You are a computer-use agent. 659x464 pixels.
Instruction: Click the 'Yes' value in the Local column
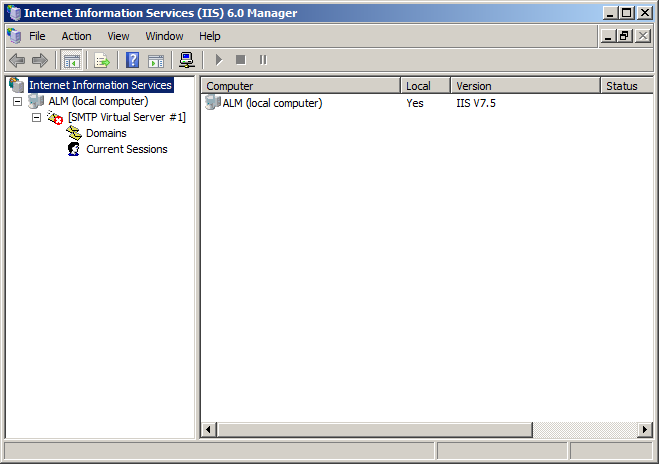pos(415,103)
